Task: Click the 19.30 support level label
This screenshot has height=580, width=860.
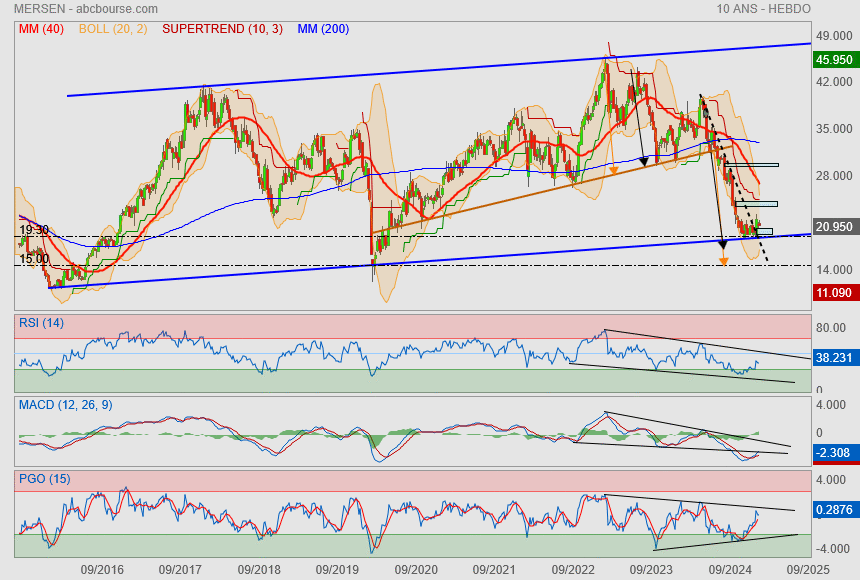Action: [33, 230]
